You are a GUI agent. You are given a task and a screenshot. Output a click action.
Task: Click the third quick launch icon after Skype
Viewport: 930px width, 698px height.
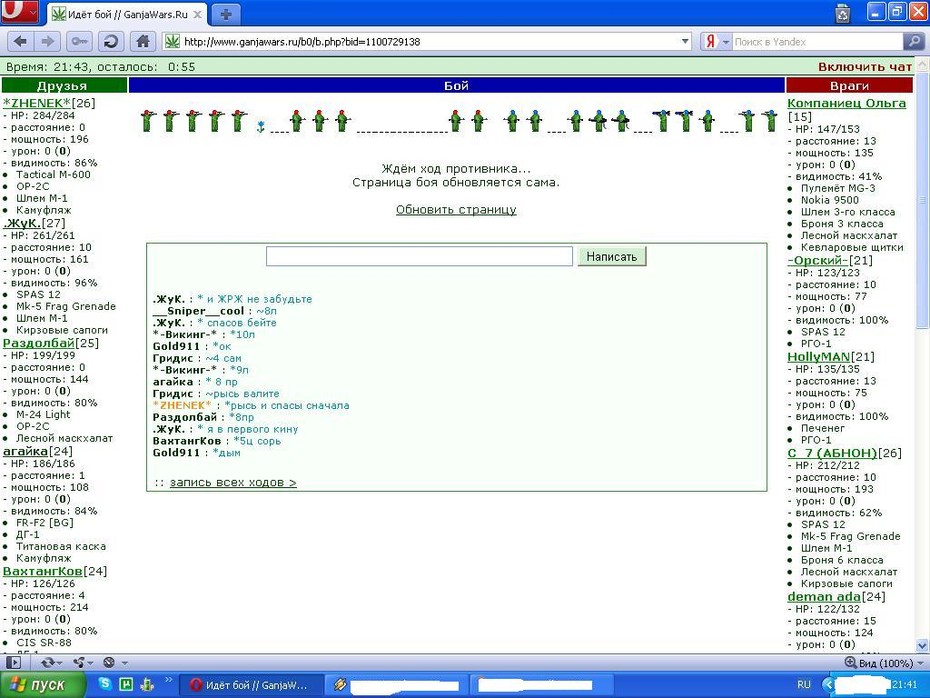click(146, 684)
